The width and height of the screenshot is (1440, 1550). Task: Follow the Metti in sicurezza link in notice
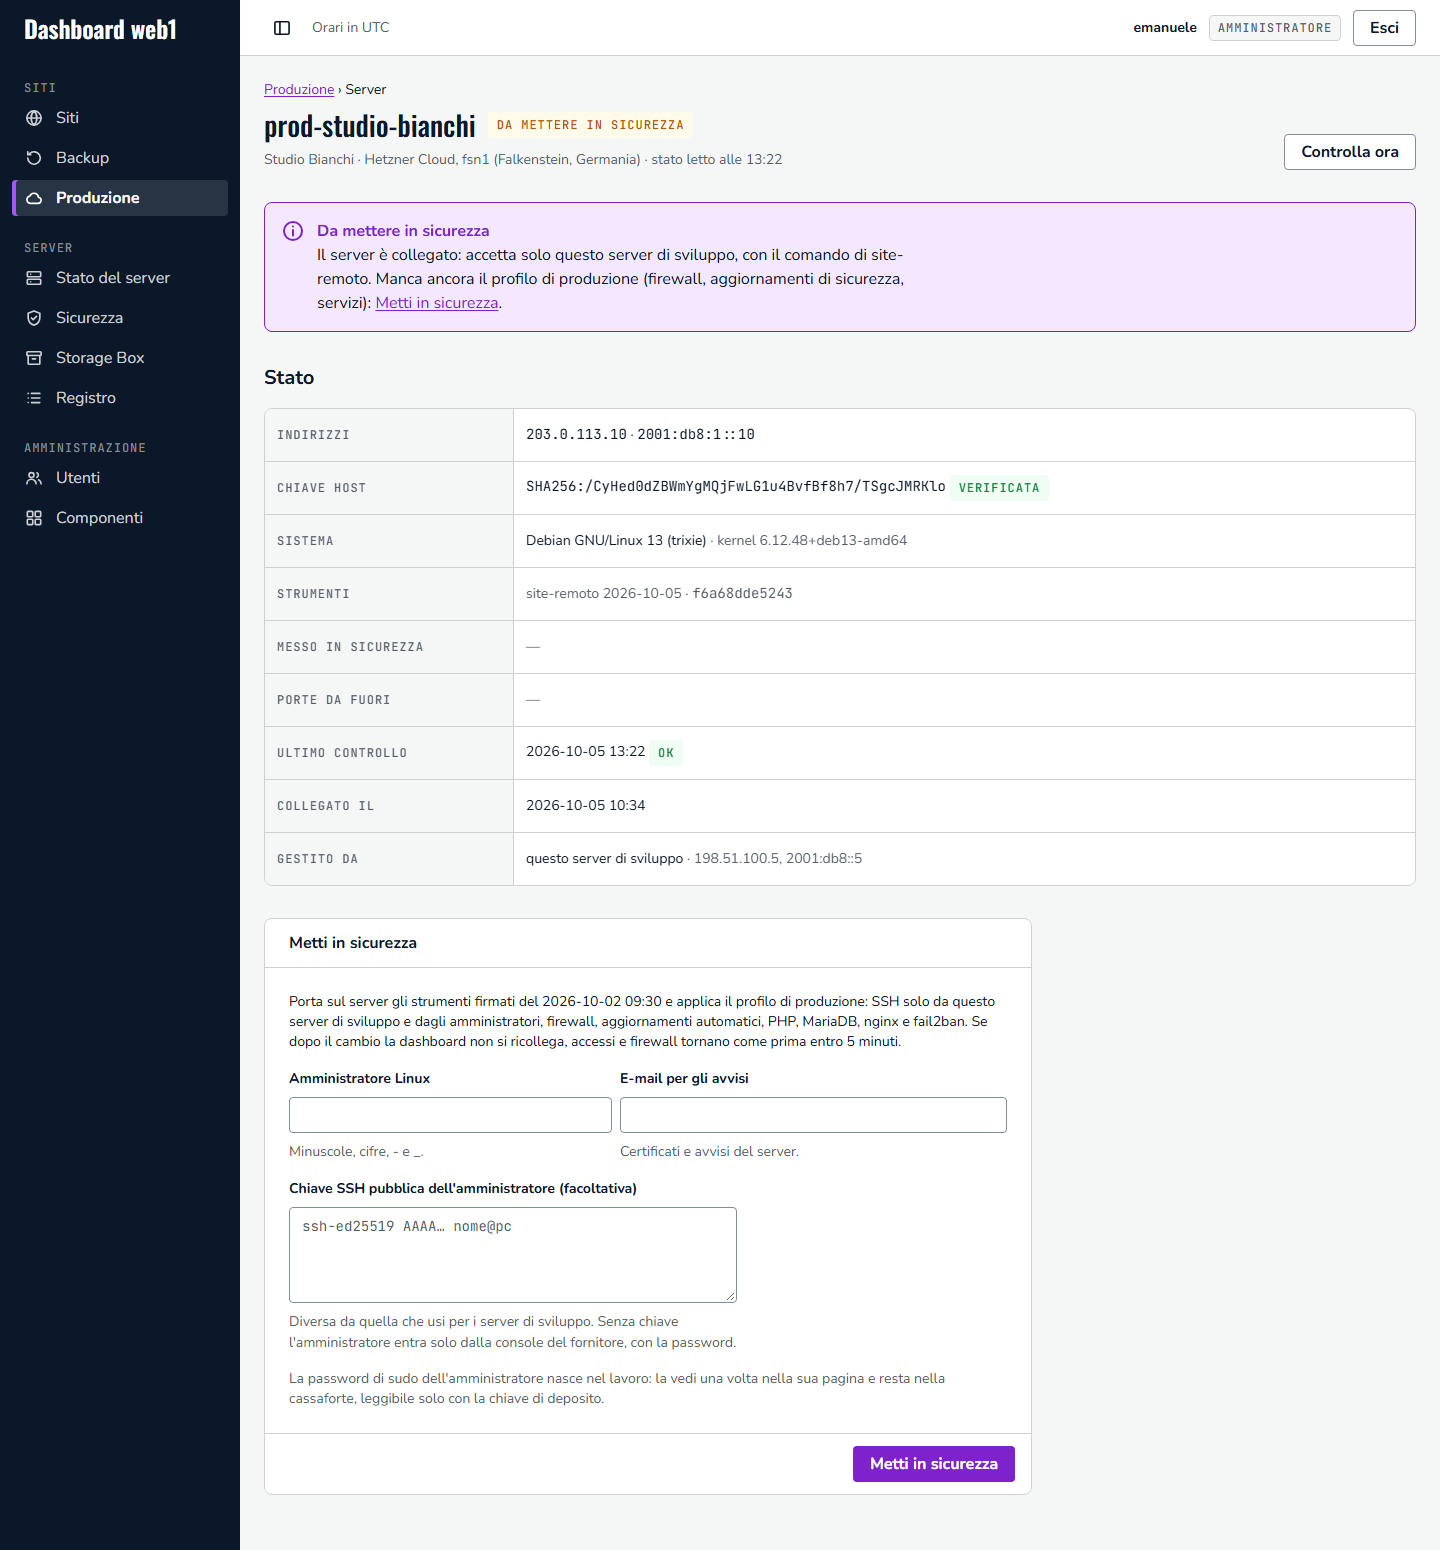[x=437, y=303]
